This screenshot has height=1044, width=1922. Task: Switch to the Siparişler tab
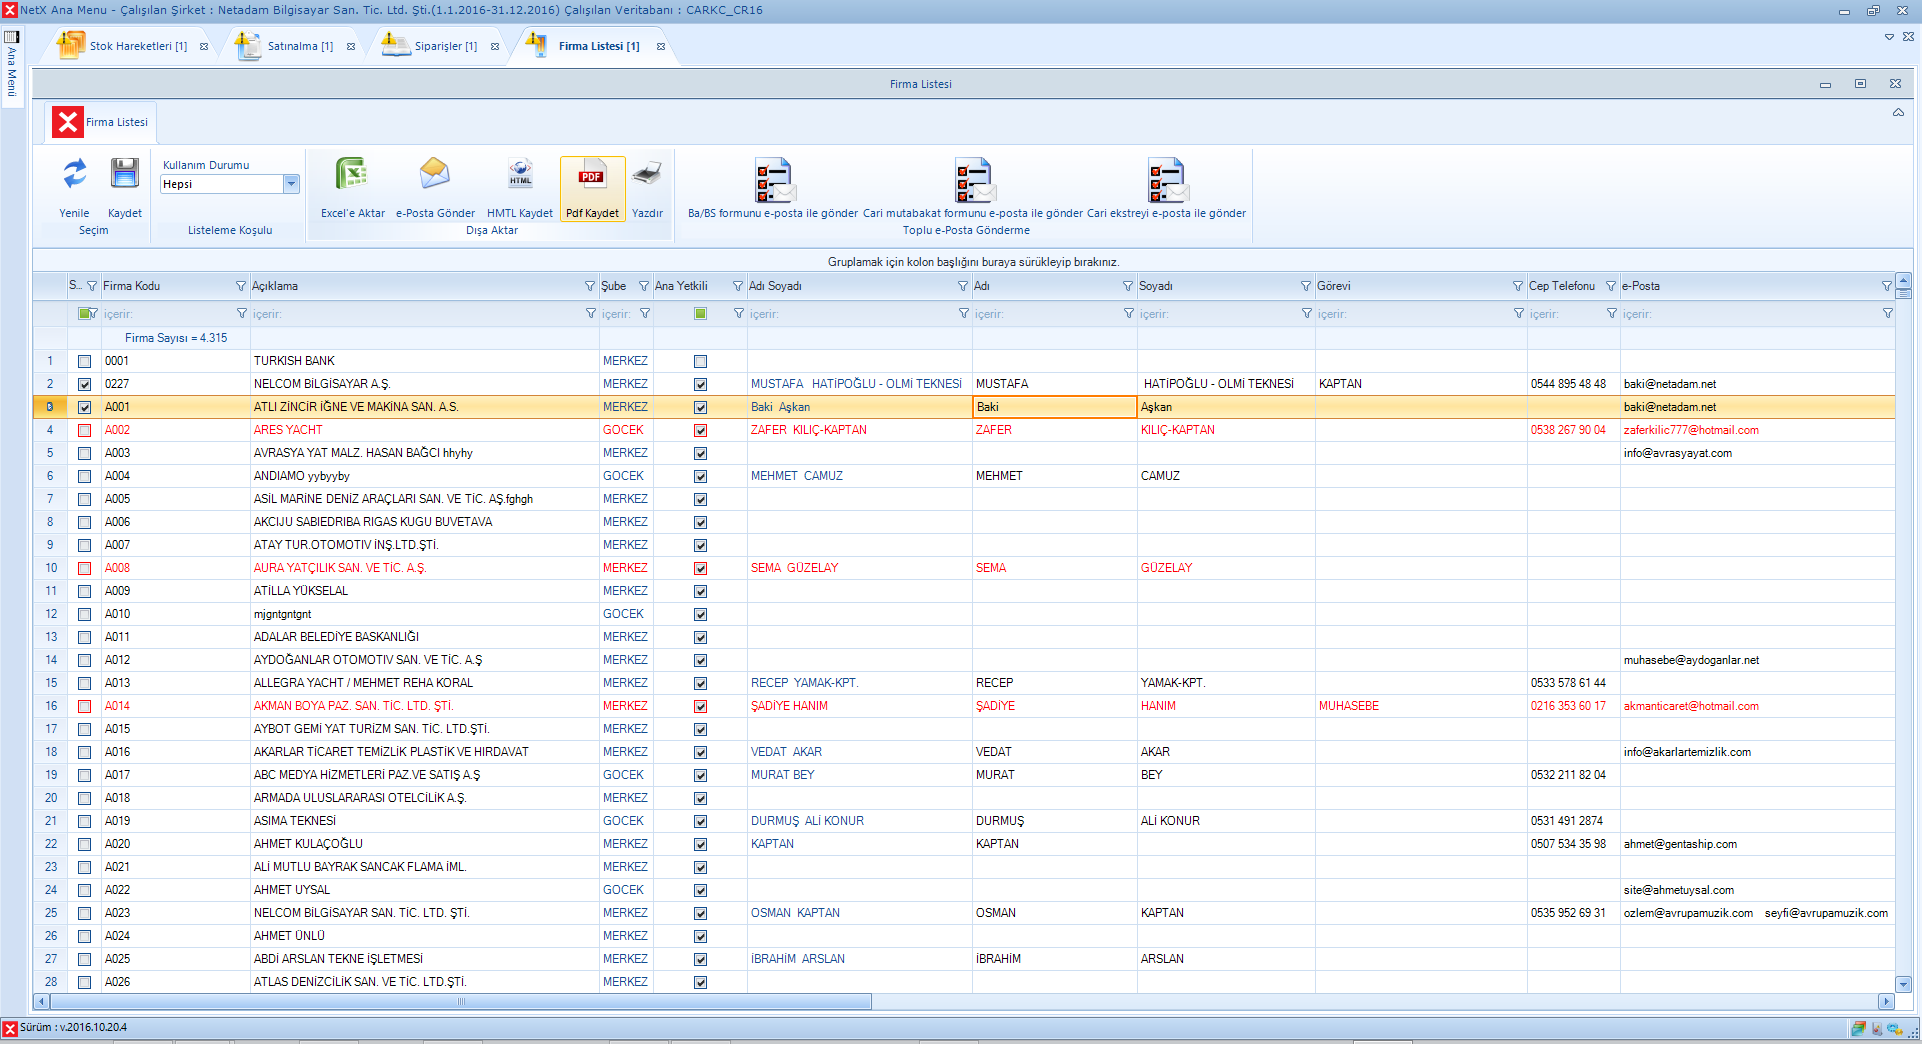(445, 46)
